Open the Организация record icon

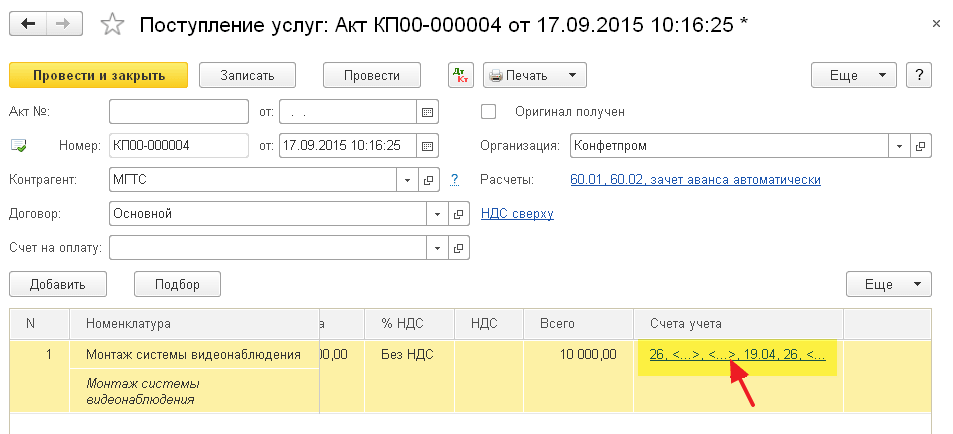[921, 146]
